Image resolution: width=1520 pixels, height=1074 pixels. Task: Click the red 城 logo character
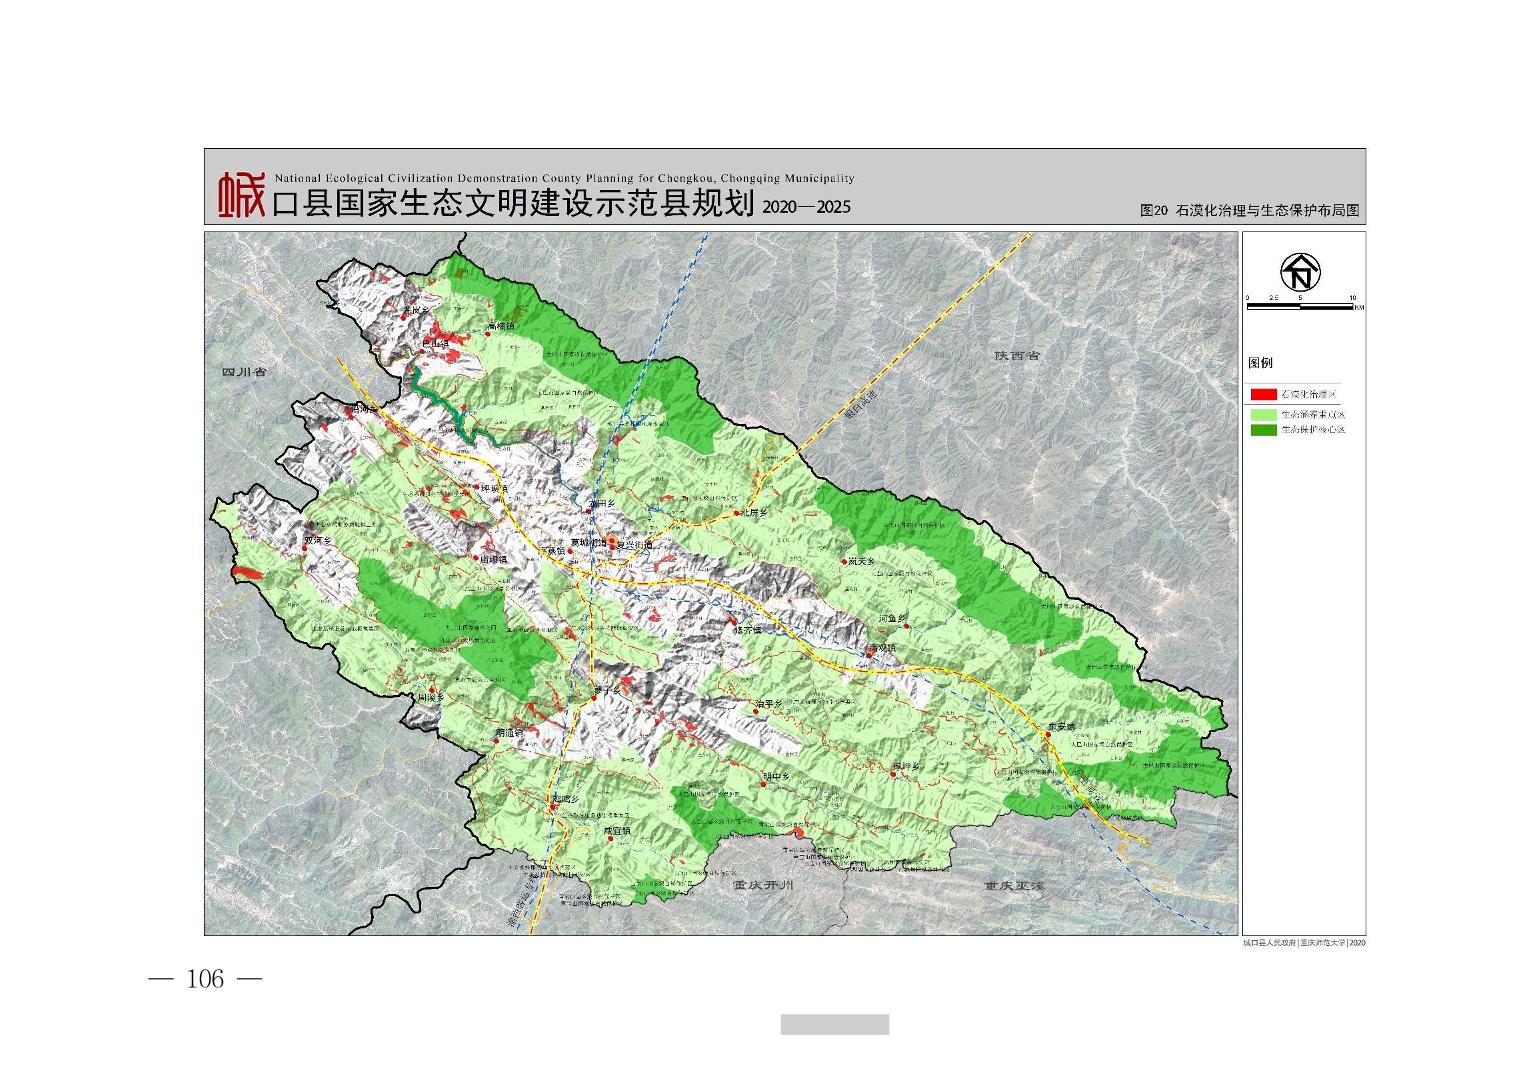coord(243,195)
